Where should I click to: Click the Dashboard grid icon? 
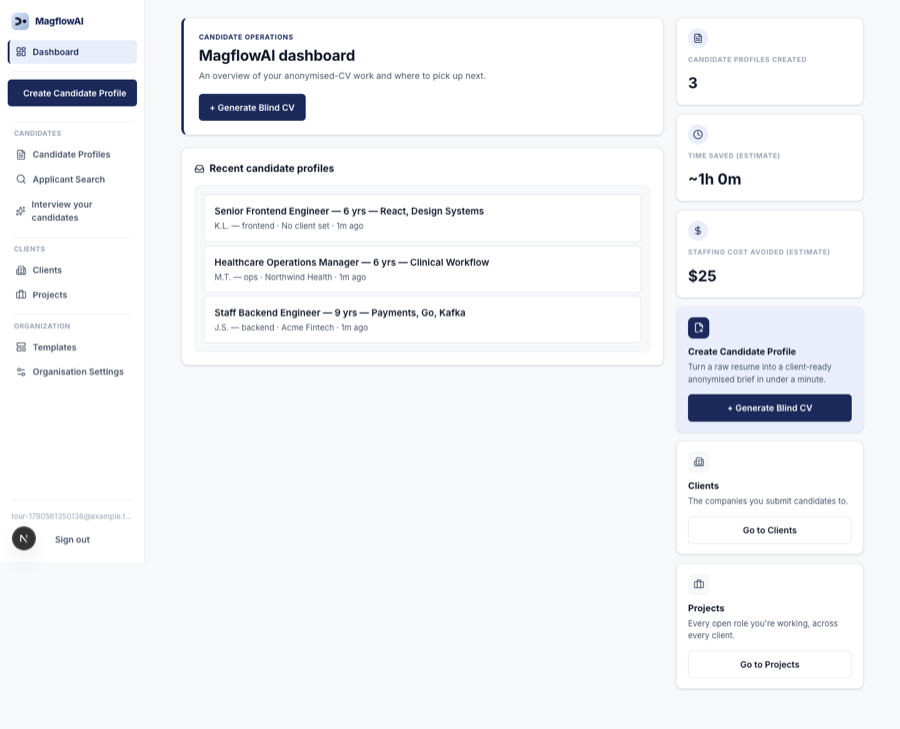(21, 52)
